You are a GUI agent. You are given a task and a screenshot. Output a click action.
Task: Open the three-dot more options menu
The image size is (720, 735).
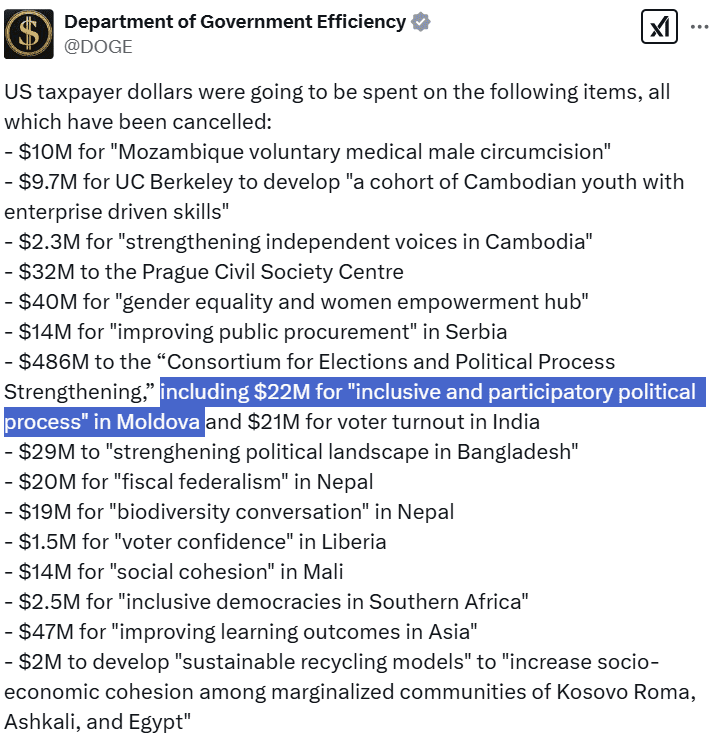[x=699, y=28]
